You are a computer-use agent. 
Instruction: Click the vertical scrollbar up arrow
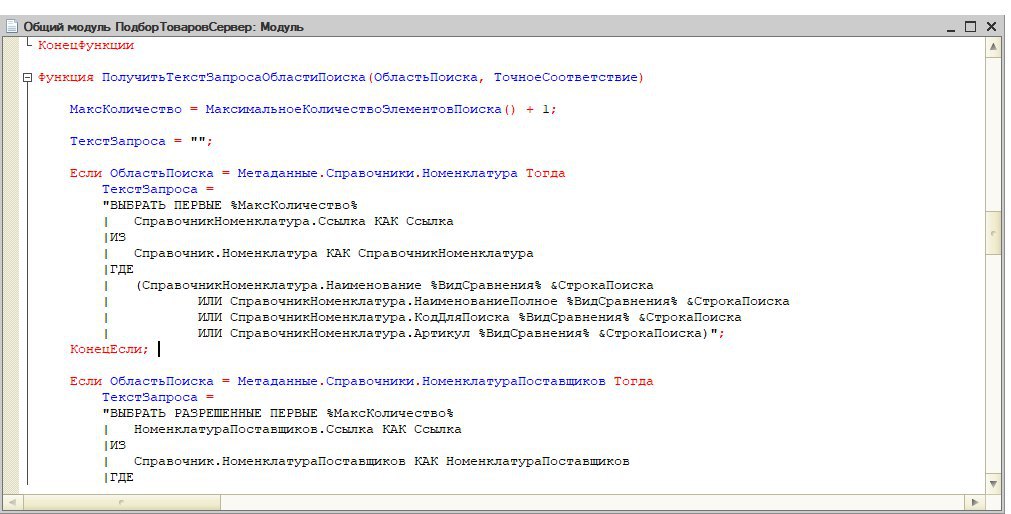coord(992,46)
